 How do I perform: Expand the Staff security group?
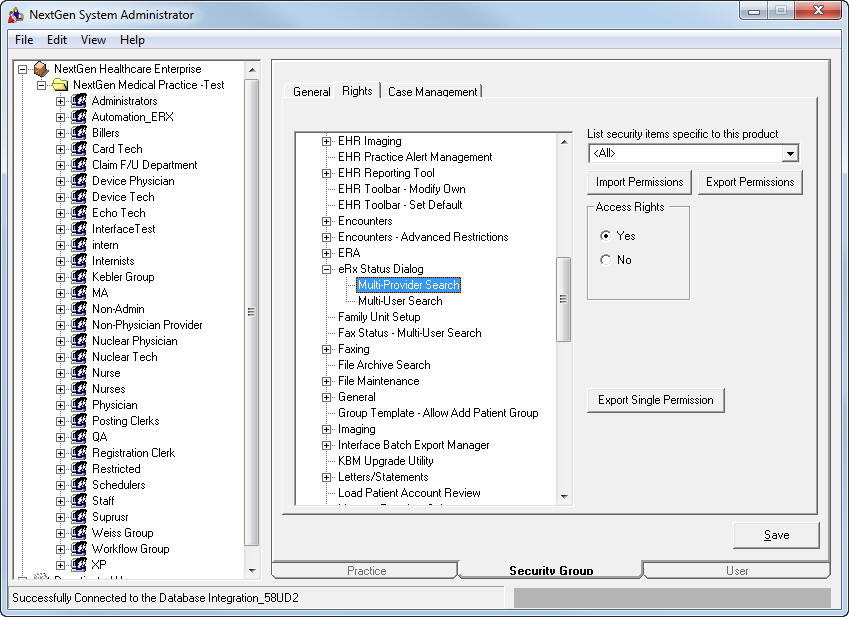tap(61, 501)
